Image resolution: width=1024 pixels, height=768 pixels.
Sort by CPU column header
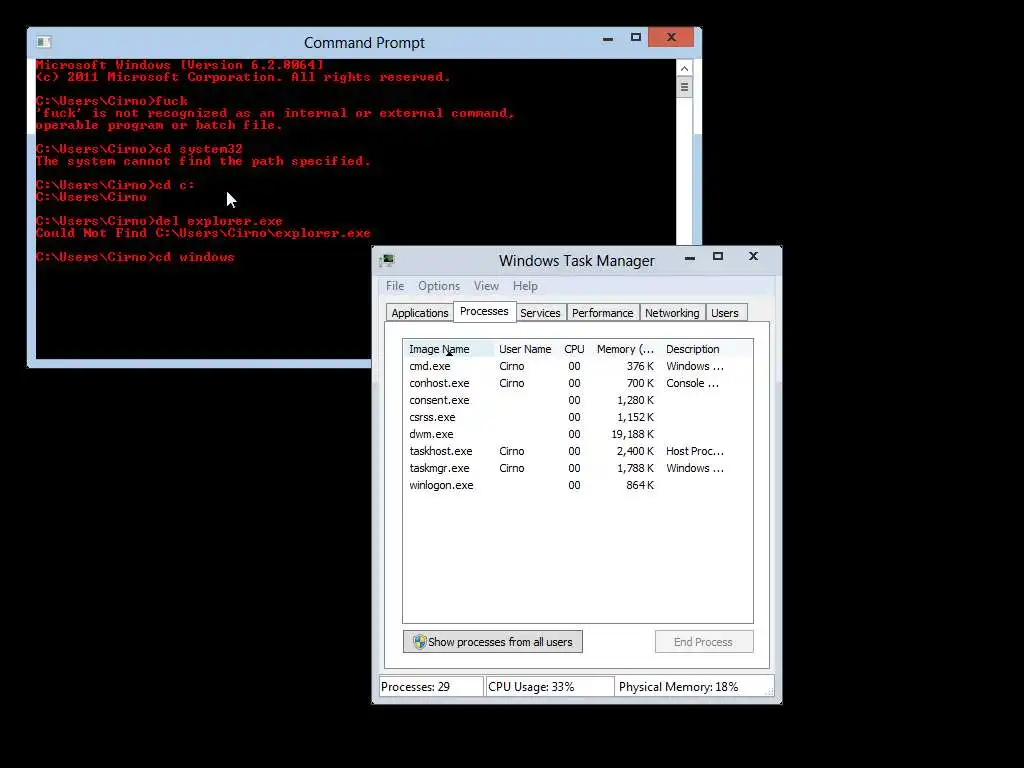coord(574,349)
